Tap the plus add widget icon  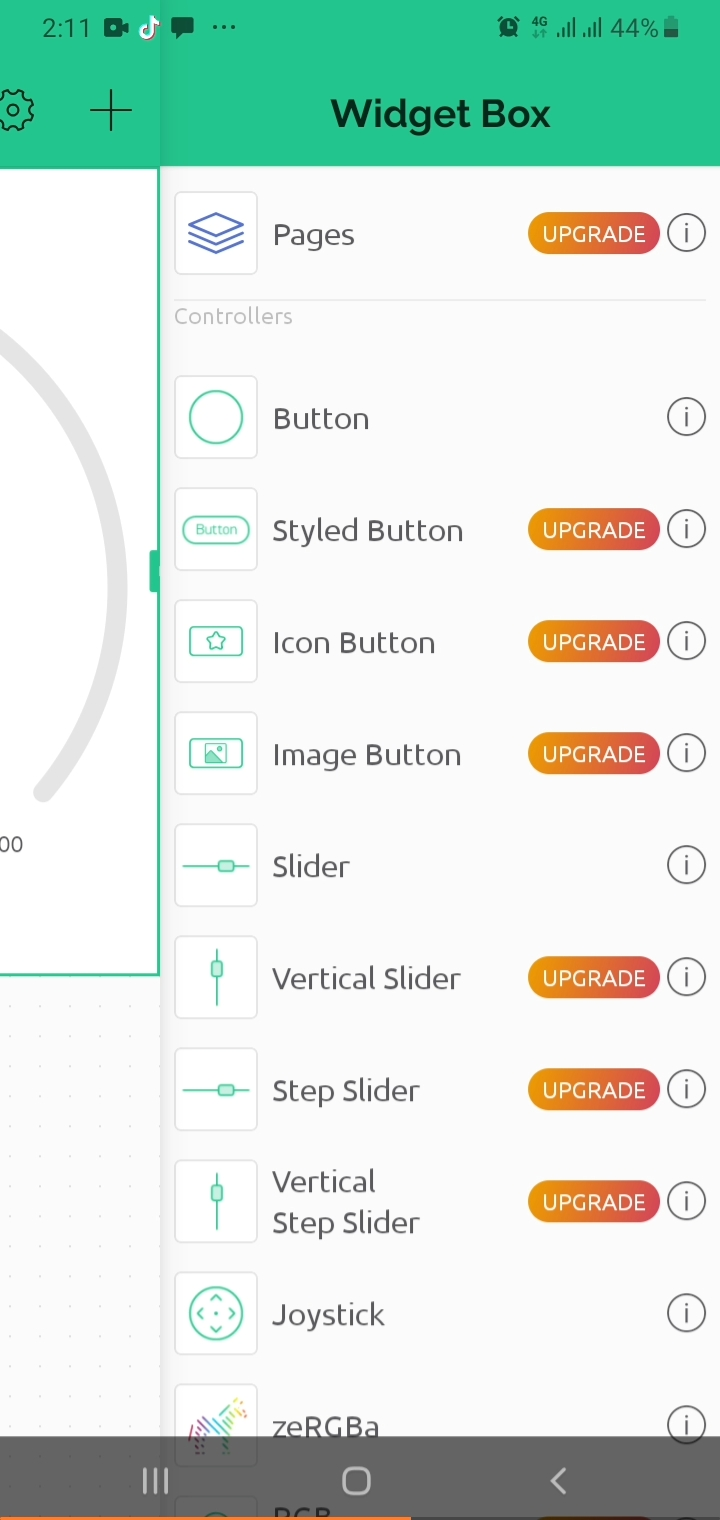[111, 111]
